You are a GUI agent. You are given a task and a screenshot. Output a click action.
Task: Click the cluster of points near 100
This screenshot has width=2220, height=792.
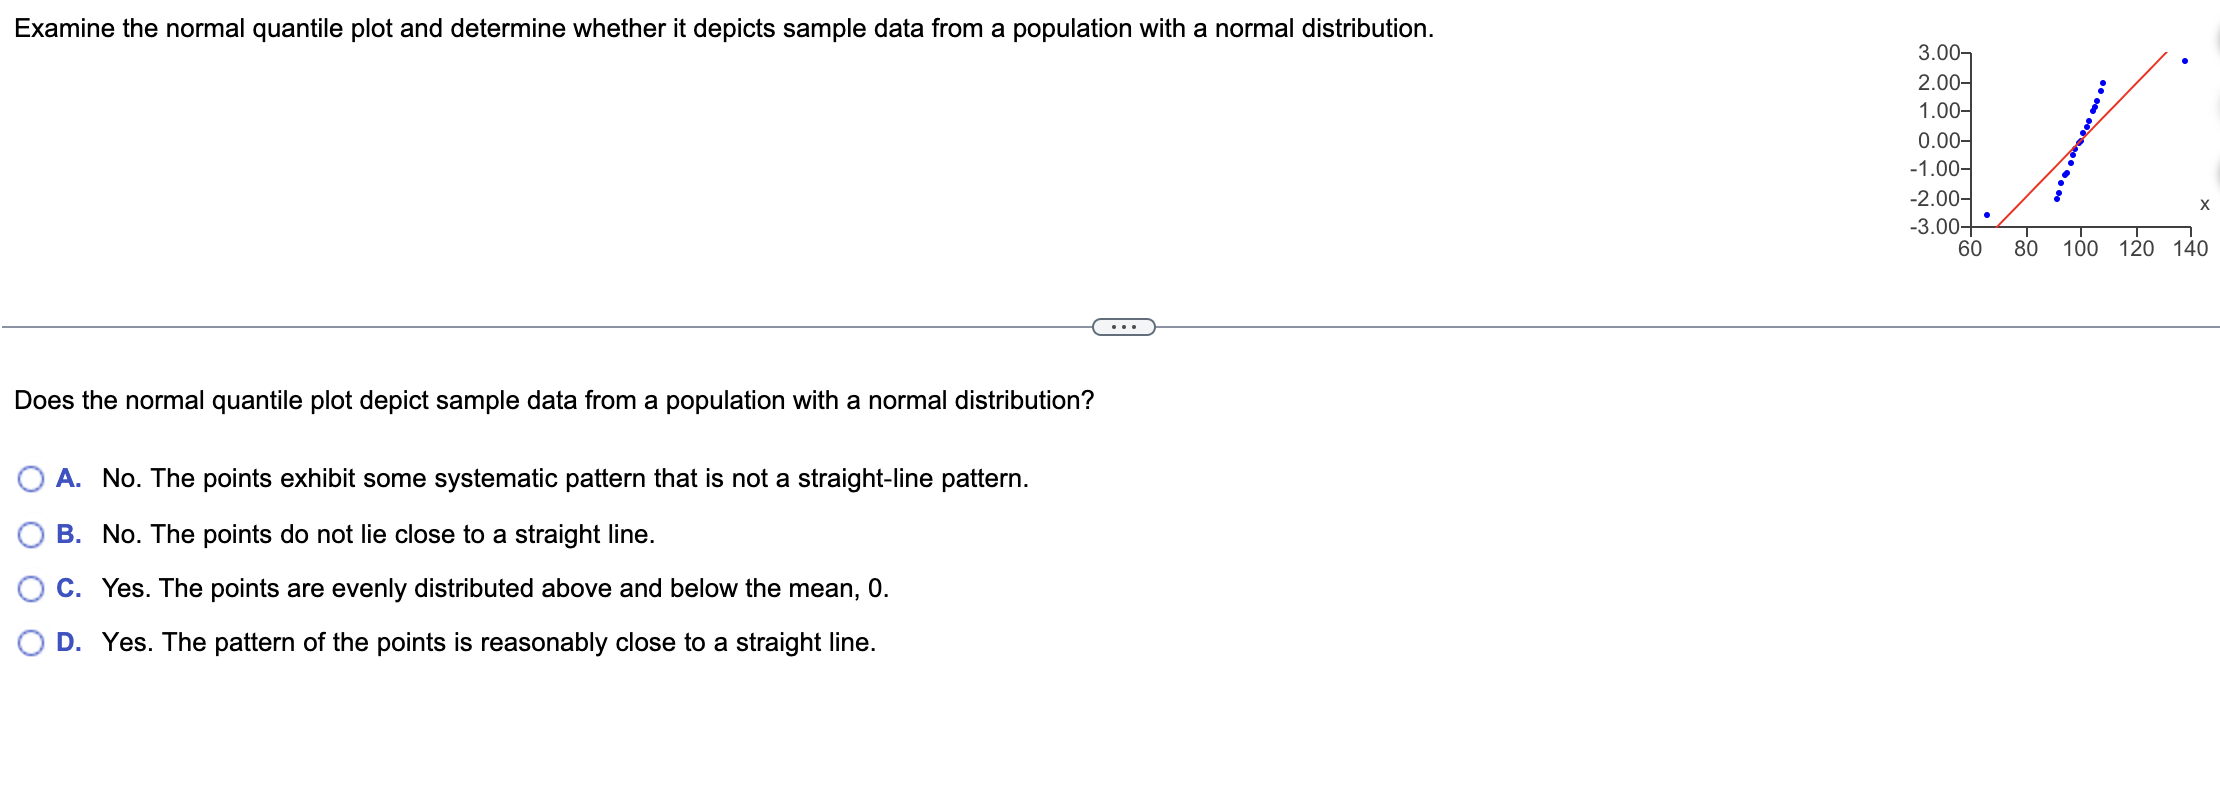click(x=2081, y=140)
